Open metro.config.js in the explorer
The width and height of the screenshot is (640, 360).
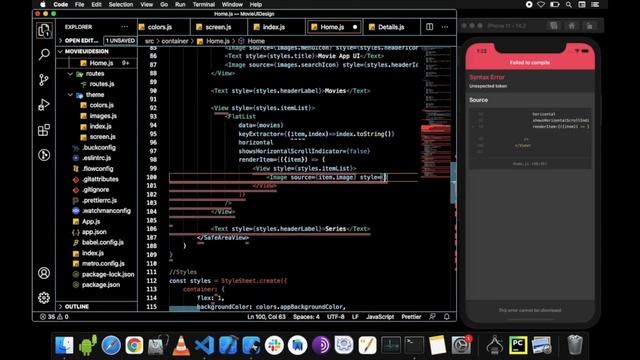click(103, 264)
